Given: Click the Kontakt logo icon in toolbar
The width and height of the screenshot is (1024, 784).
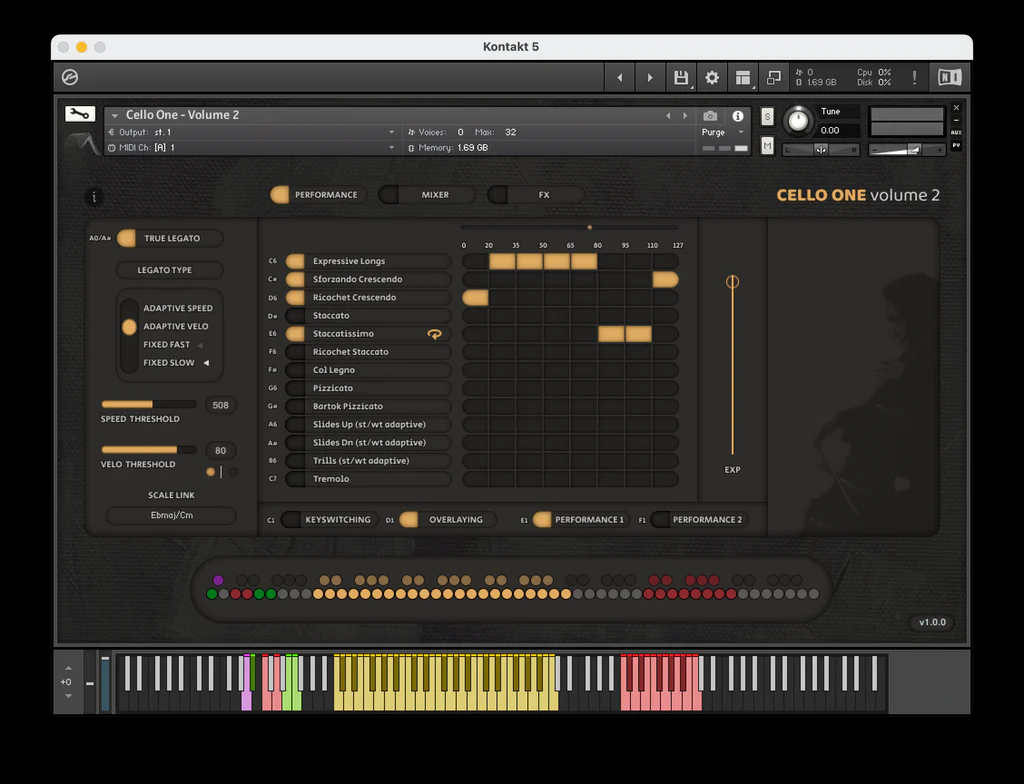Looking at the screenshot, I should pos(70,77).
